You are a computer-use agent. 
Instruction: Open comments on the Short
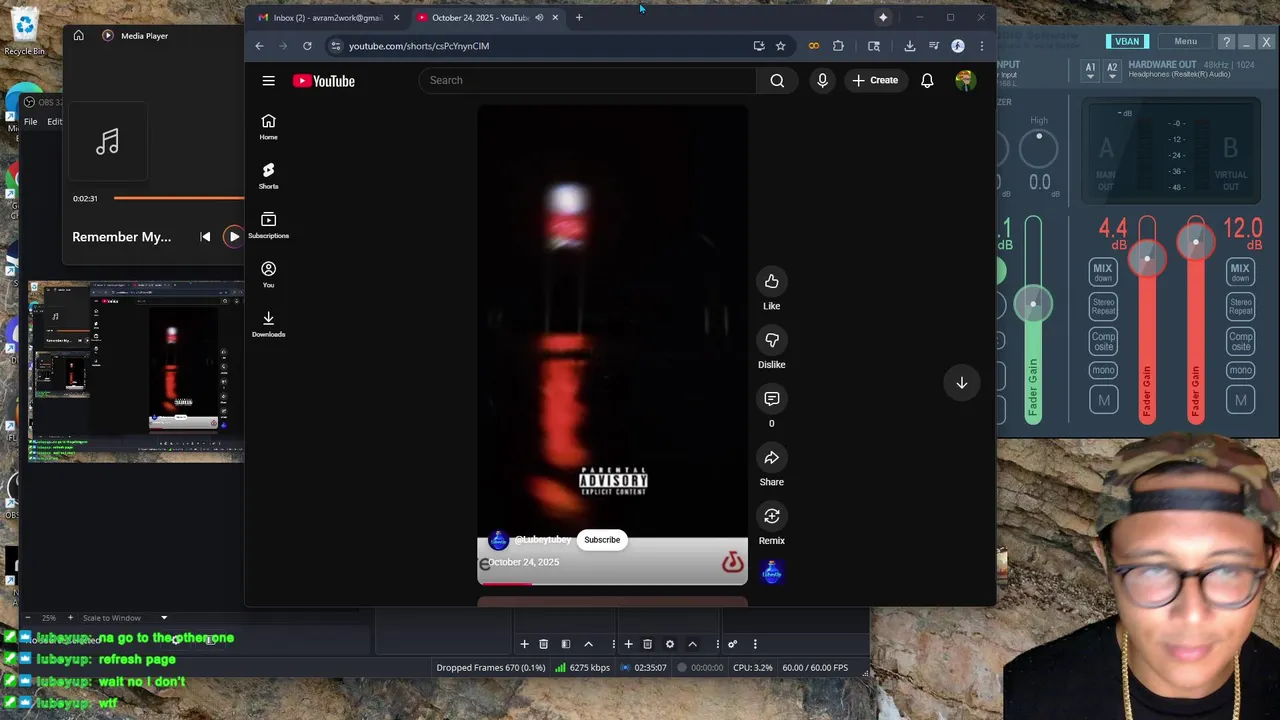771,399
